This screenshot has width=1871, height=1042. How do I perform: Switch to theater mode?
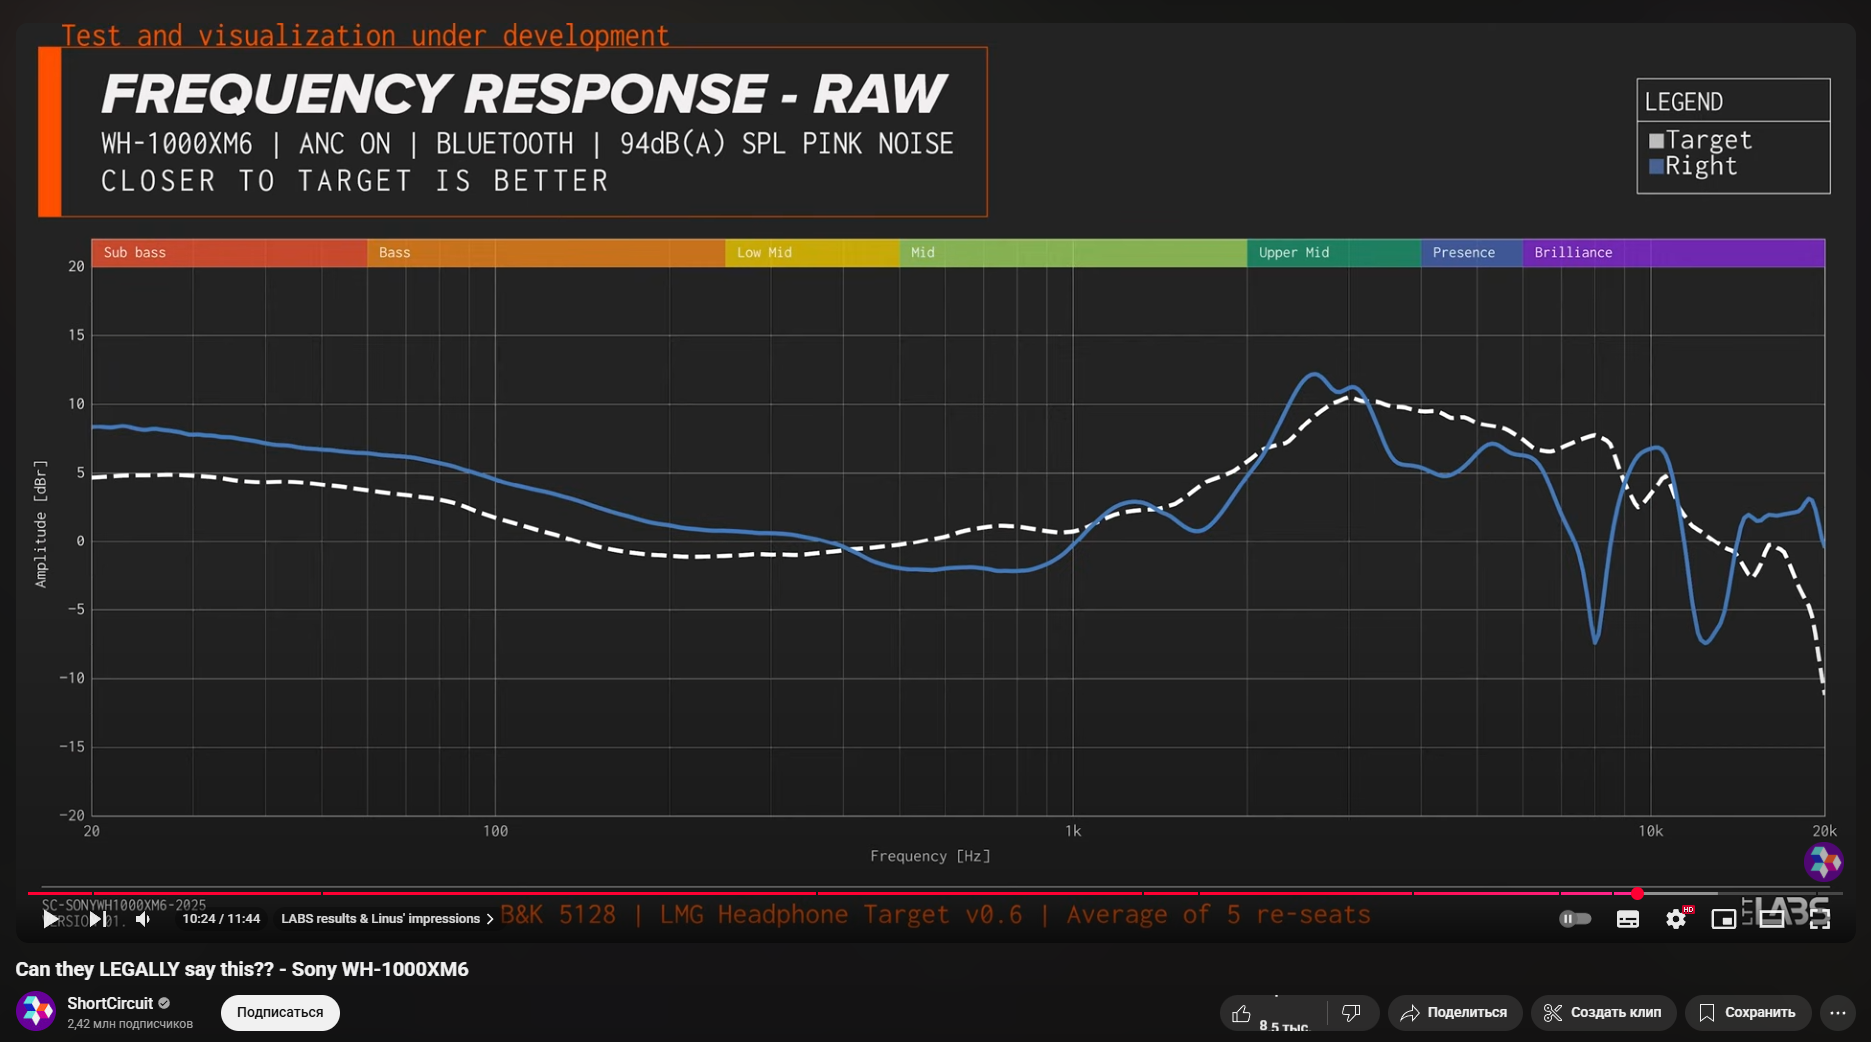pyautogui.click(x=1771, y=919)
